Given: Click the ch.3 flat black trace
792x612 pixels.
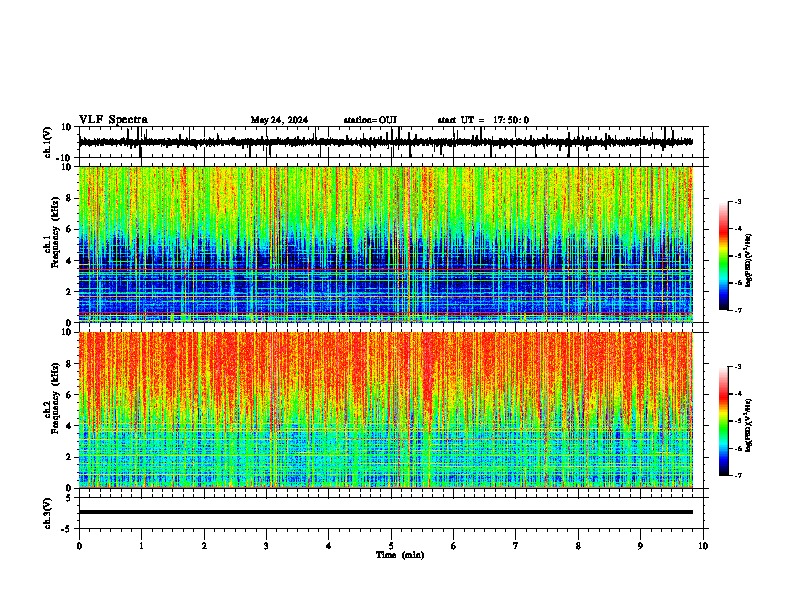Looking at the screenshot, I should (x=385, y=512).
